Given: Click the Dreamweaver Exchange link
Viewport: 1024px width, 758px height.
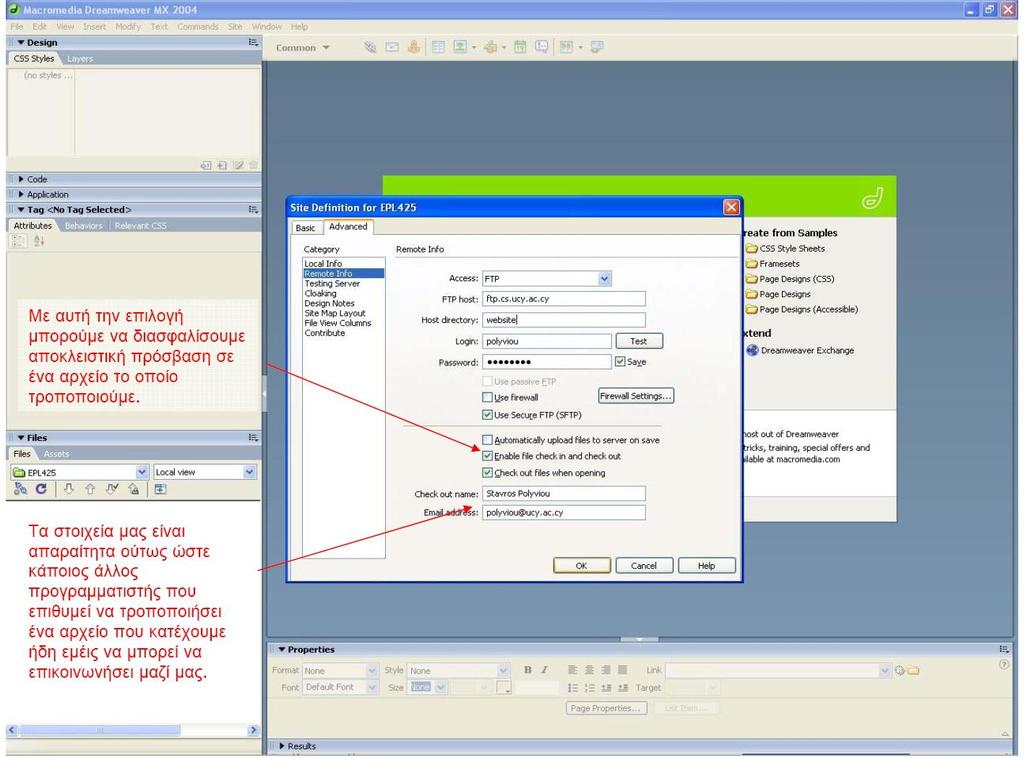Looking at the screenshot, I should 807,351.
